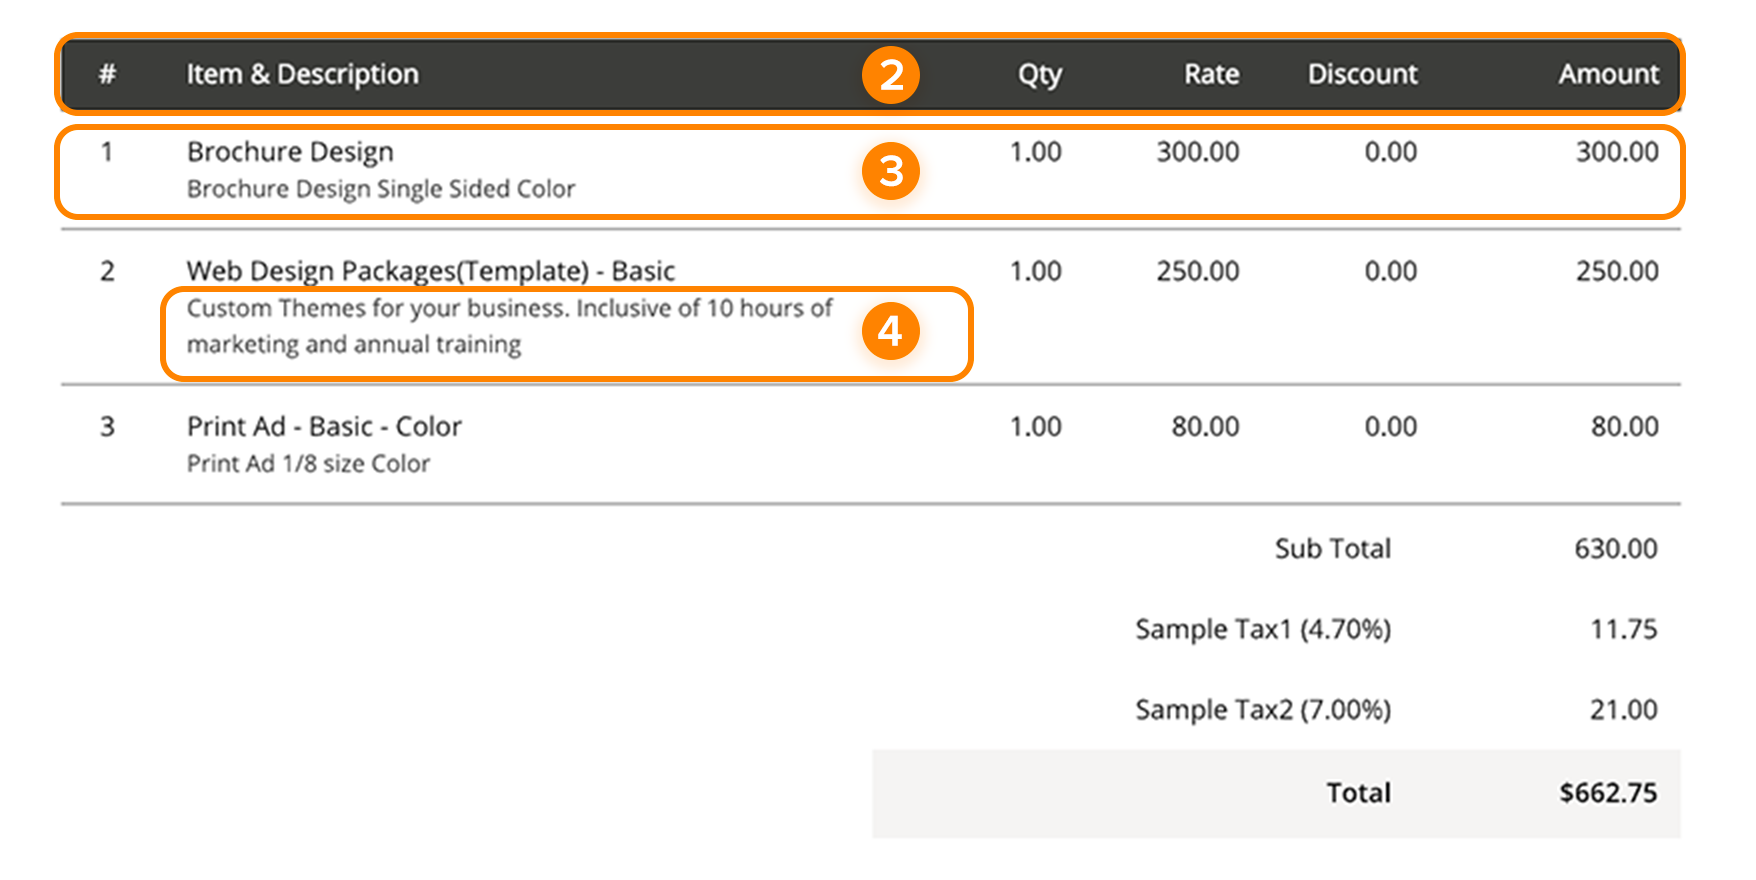Click the orange number 3 callout badge
This screenshot has height=880, width=1756.
(890, 171)
